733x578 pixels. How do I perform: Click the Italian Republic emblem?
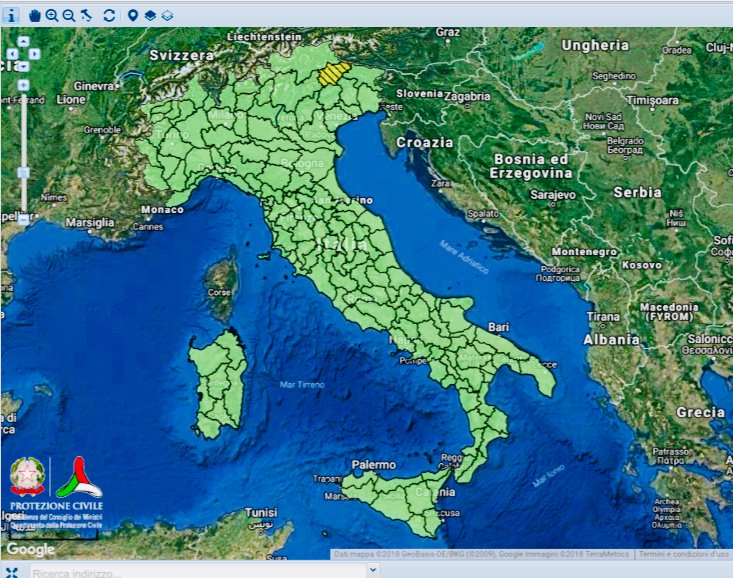(28, 476)
